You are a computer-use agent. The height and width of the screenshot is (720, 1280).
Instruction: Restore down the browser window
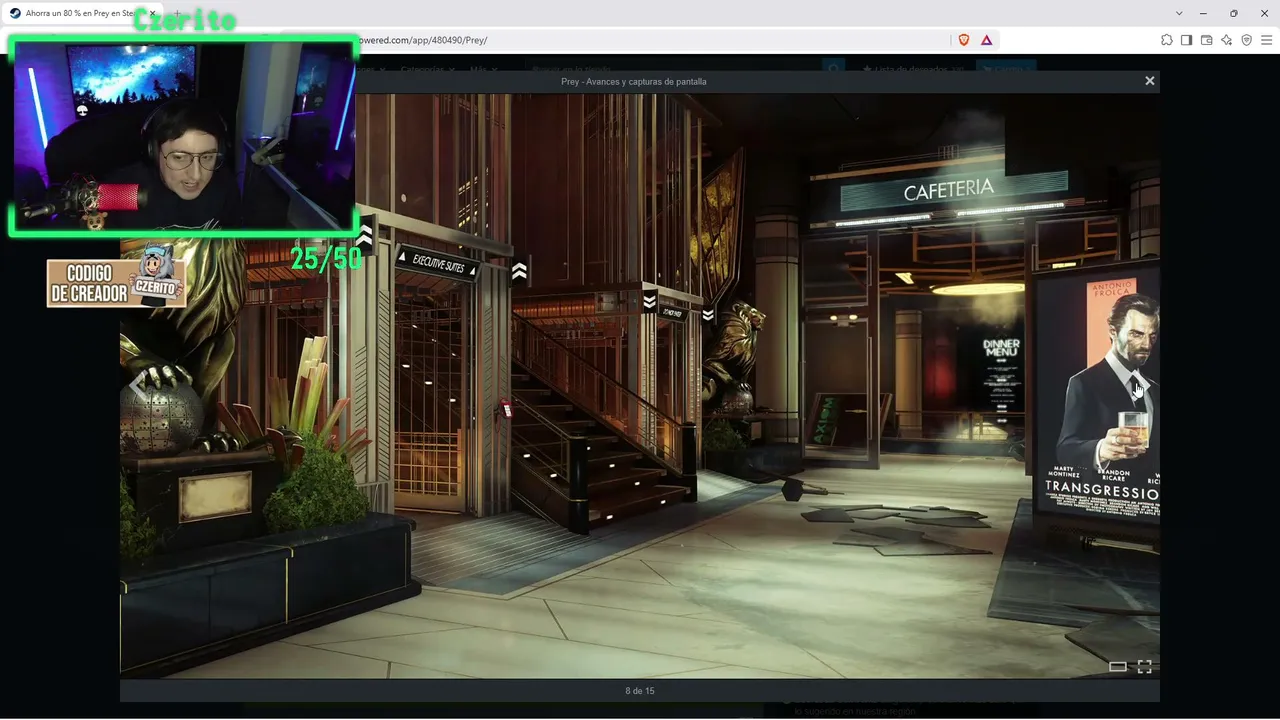(x=1234, y=13)
